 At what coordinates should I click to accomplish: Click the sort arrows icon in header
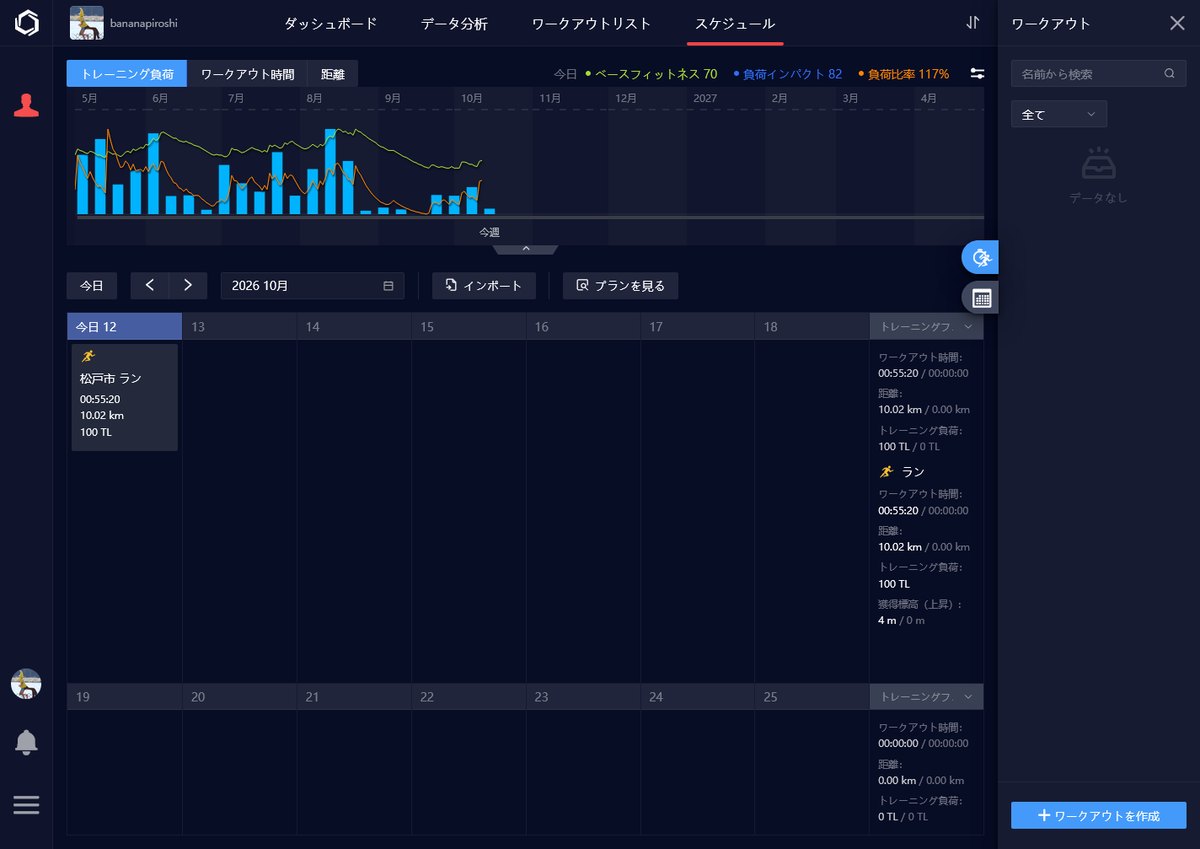[x=972, y=23]
